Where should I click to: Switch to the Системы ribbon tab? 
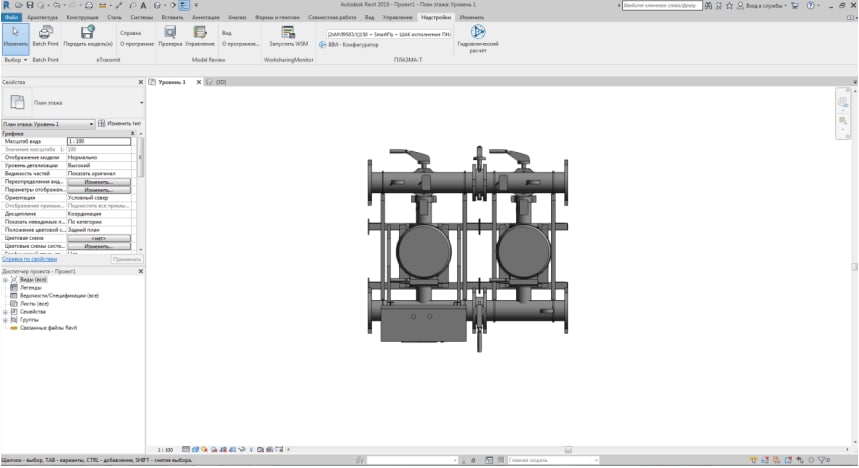tap(141, 18)
